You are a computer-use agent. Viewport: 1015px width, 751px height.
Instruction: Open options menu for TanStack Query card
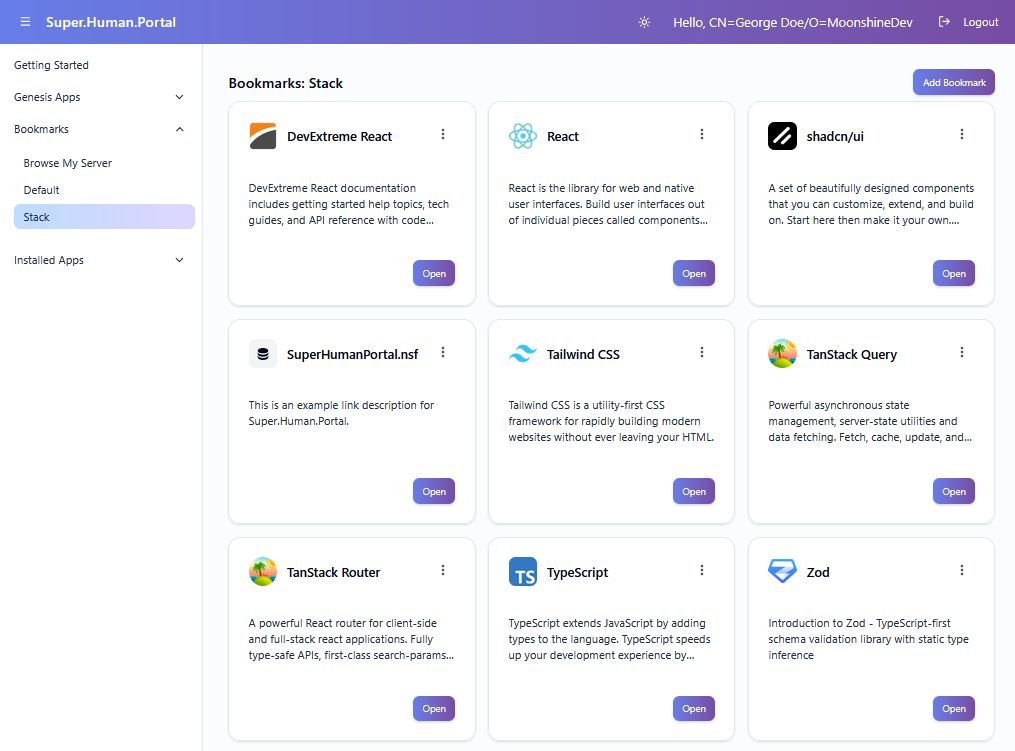pos(962,352)
